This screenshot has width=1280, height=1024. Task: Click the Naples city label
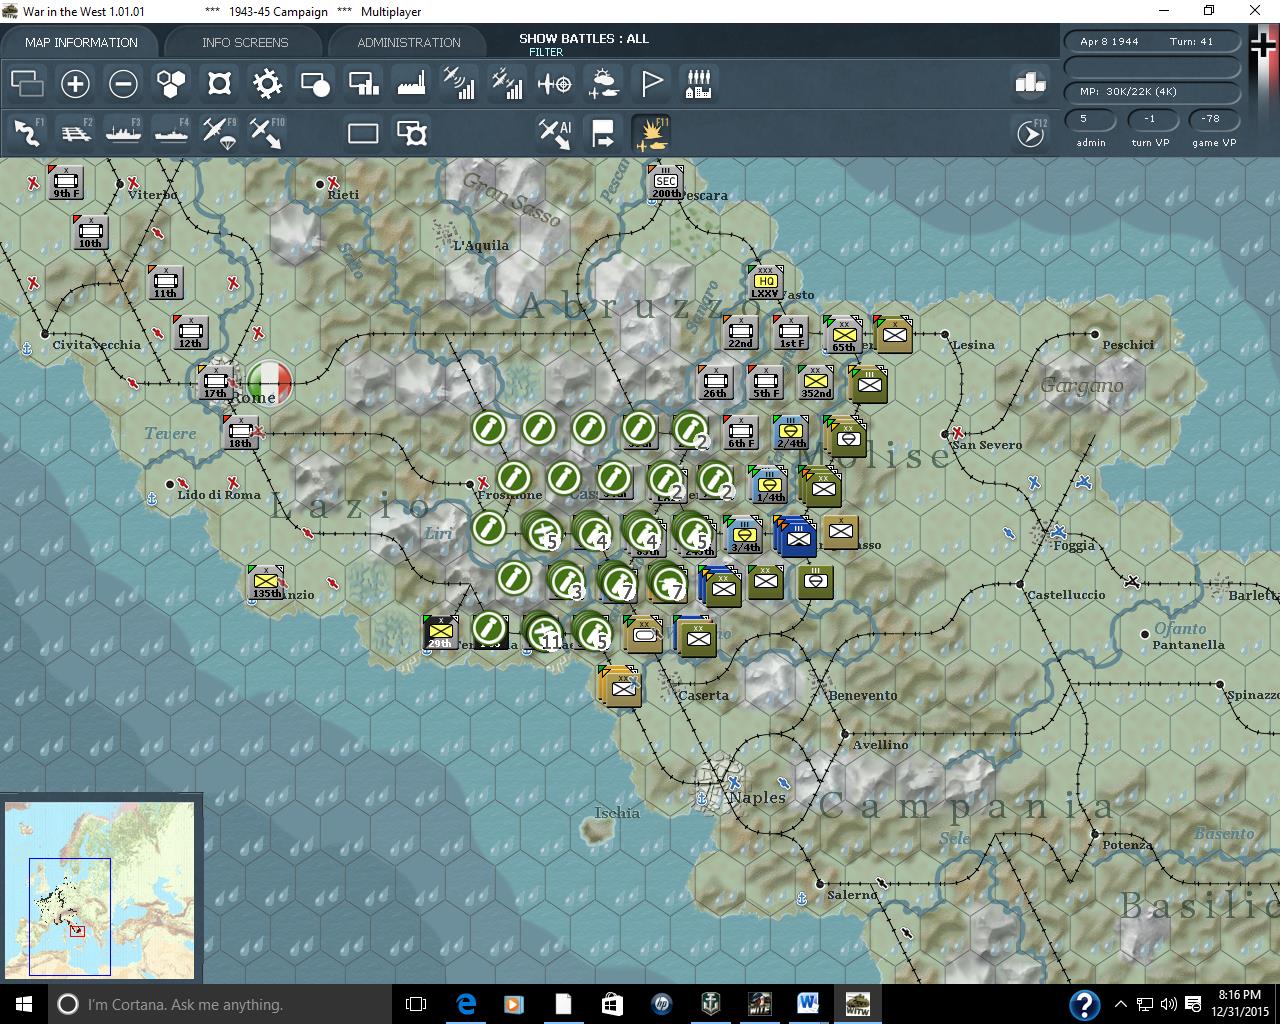click(x=757, y=797)
